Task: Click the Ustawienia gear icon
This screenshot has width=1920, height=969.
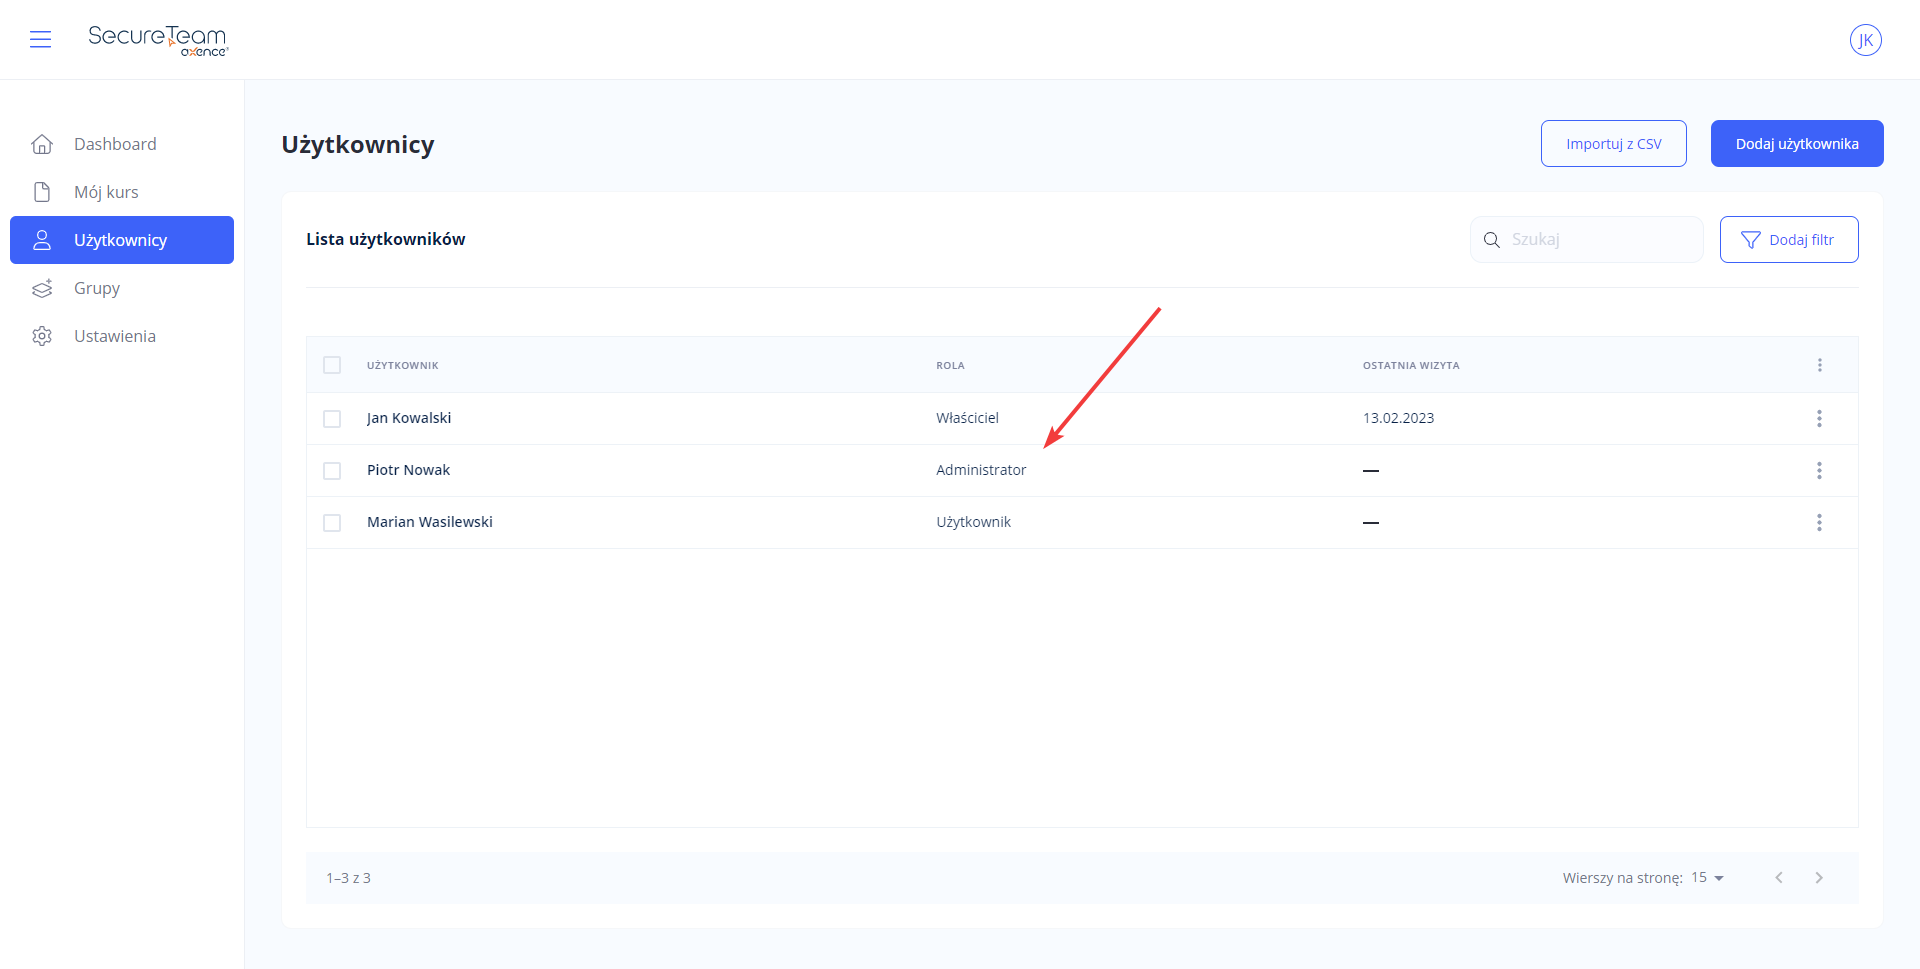Action: pyautogui.click(x=42, y=336)
